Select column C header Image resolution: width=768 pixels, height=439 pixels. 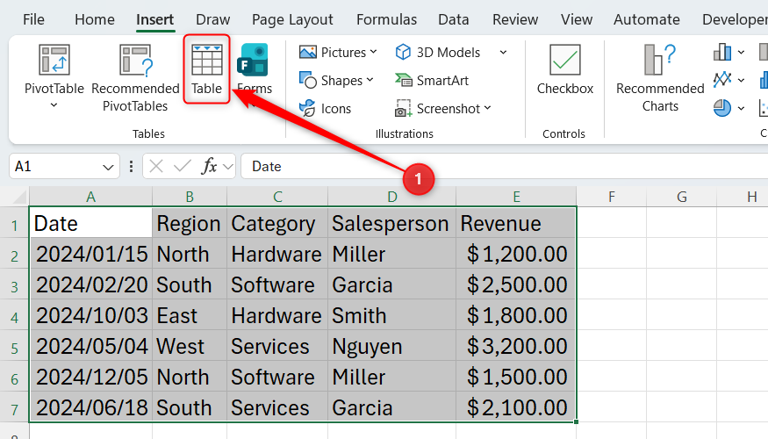point(277,197)
